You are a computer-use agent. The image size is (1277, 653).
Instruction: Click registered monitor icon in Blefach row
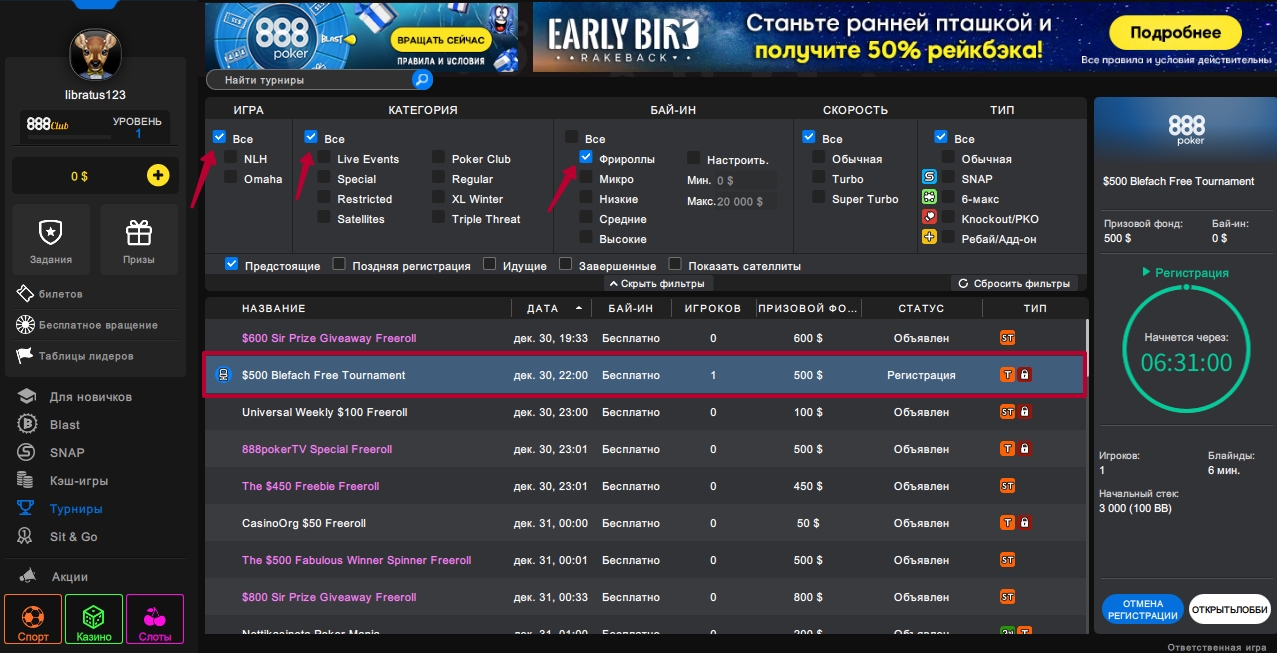[223, 375]
